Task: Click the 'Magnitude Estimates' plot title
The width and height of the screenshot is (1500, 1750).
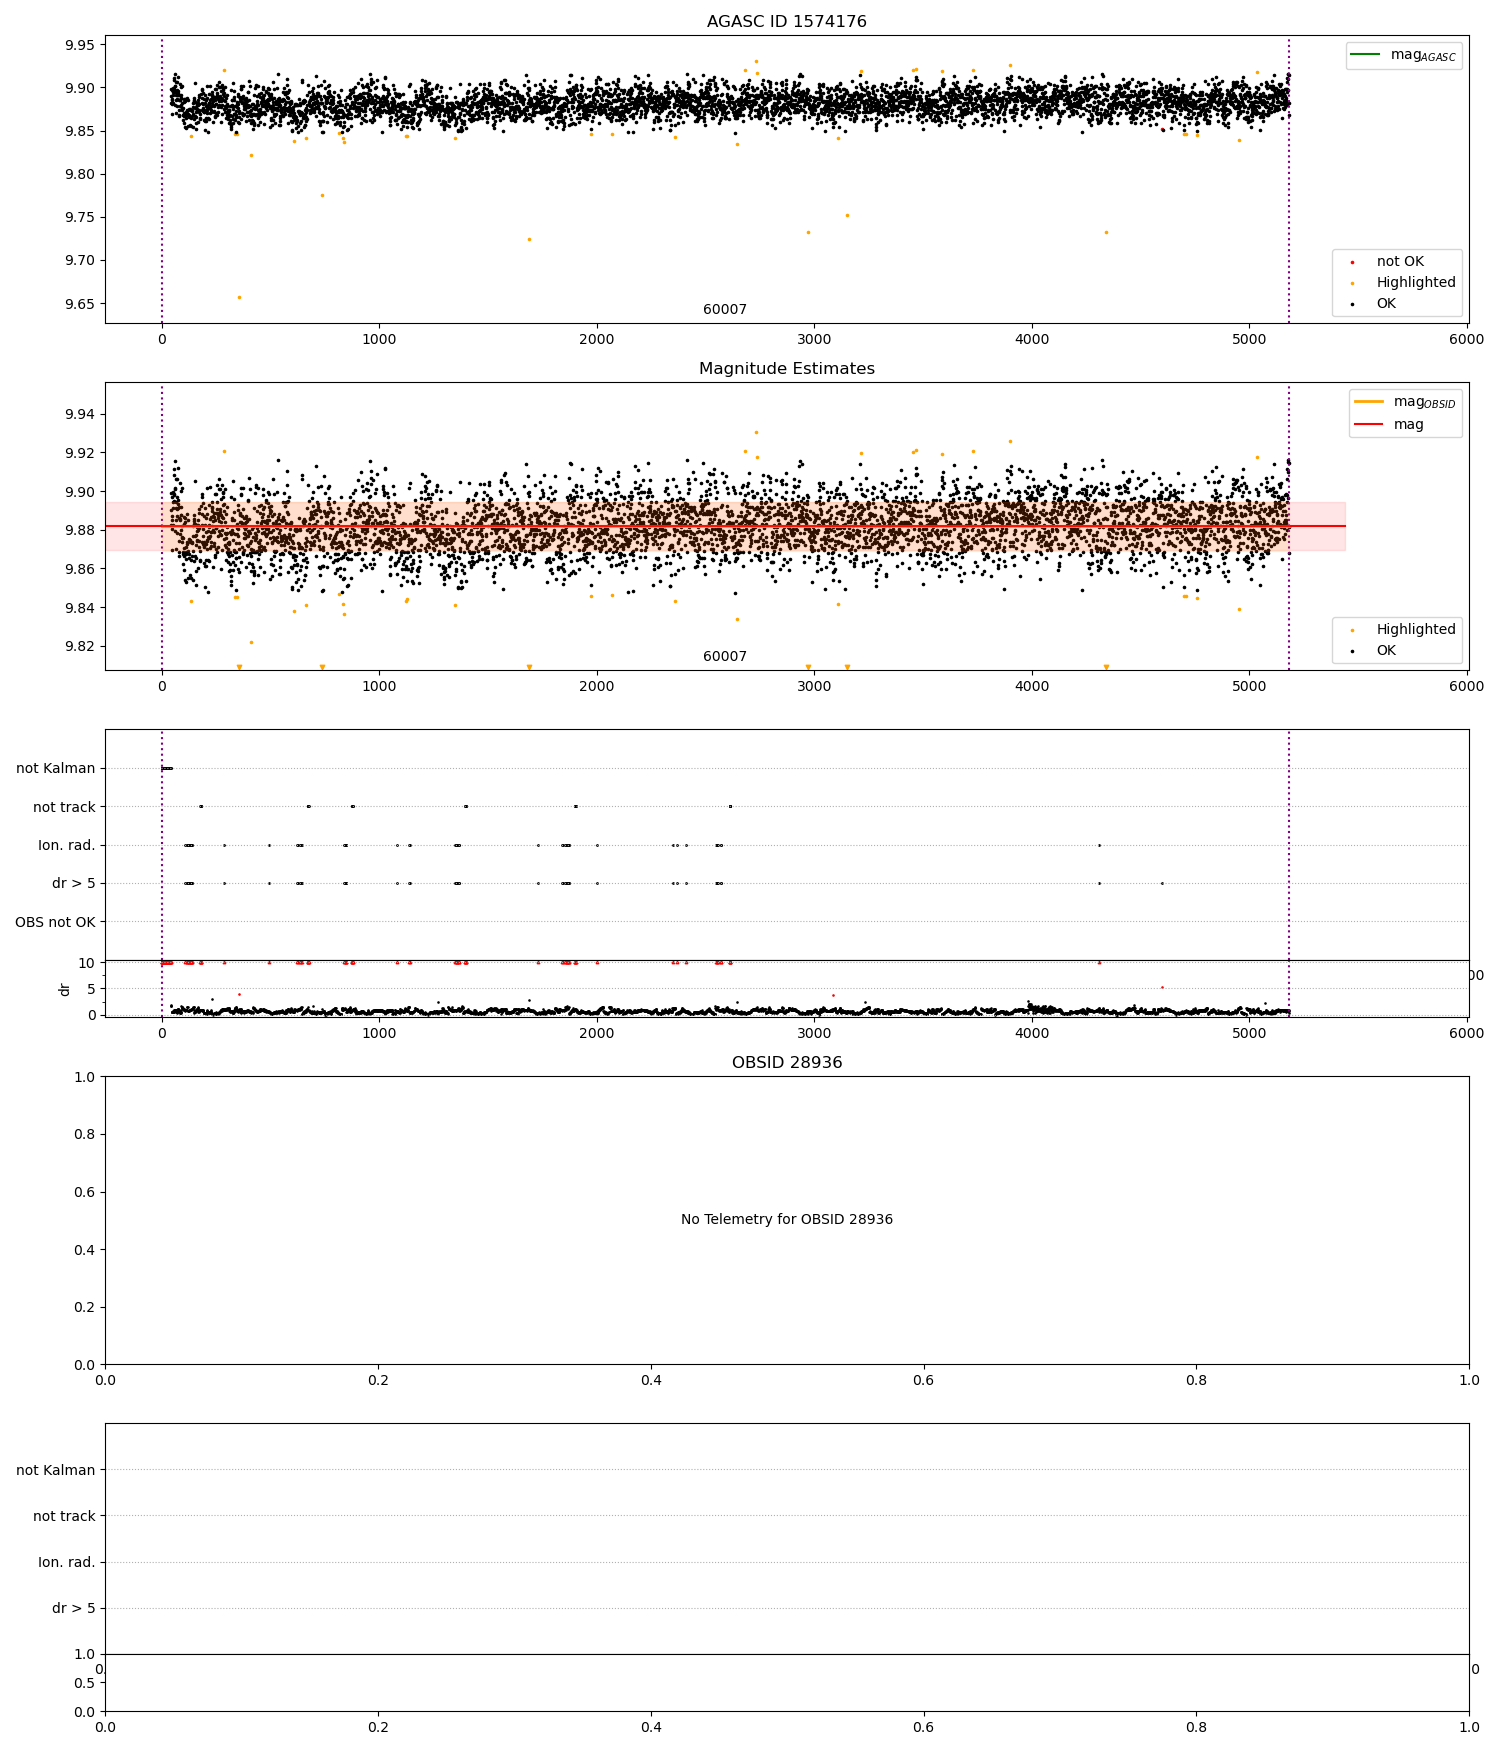Action: (786, 369)
